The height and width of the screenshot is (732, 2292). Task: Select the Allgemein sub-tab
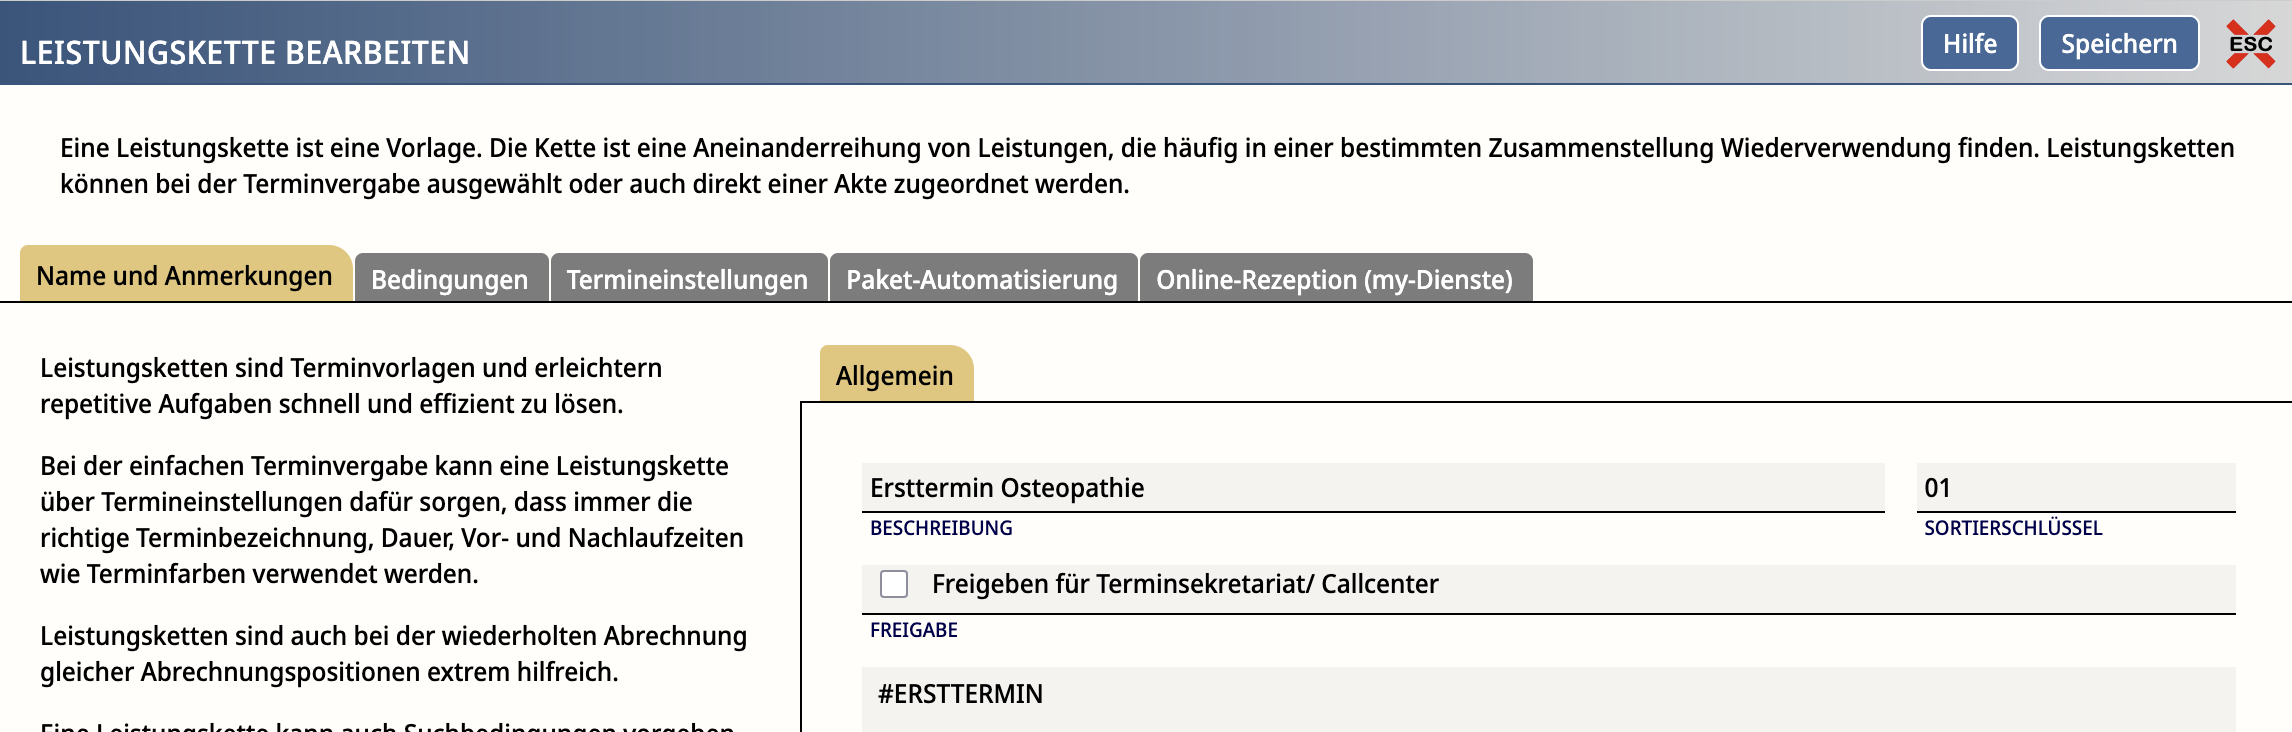[895, 376]
